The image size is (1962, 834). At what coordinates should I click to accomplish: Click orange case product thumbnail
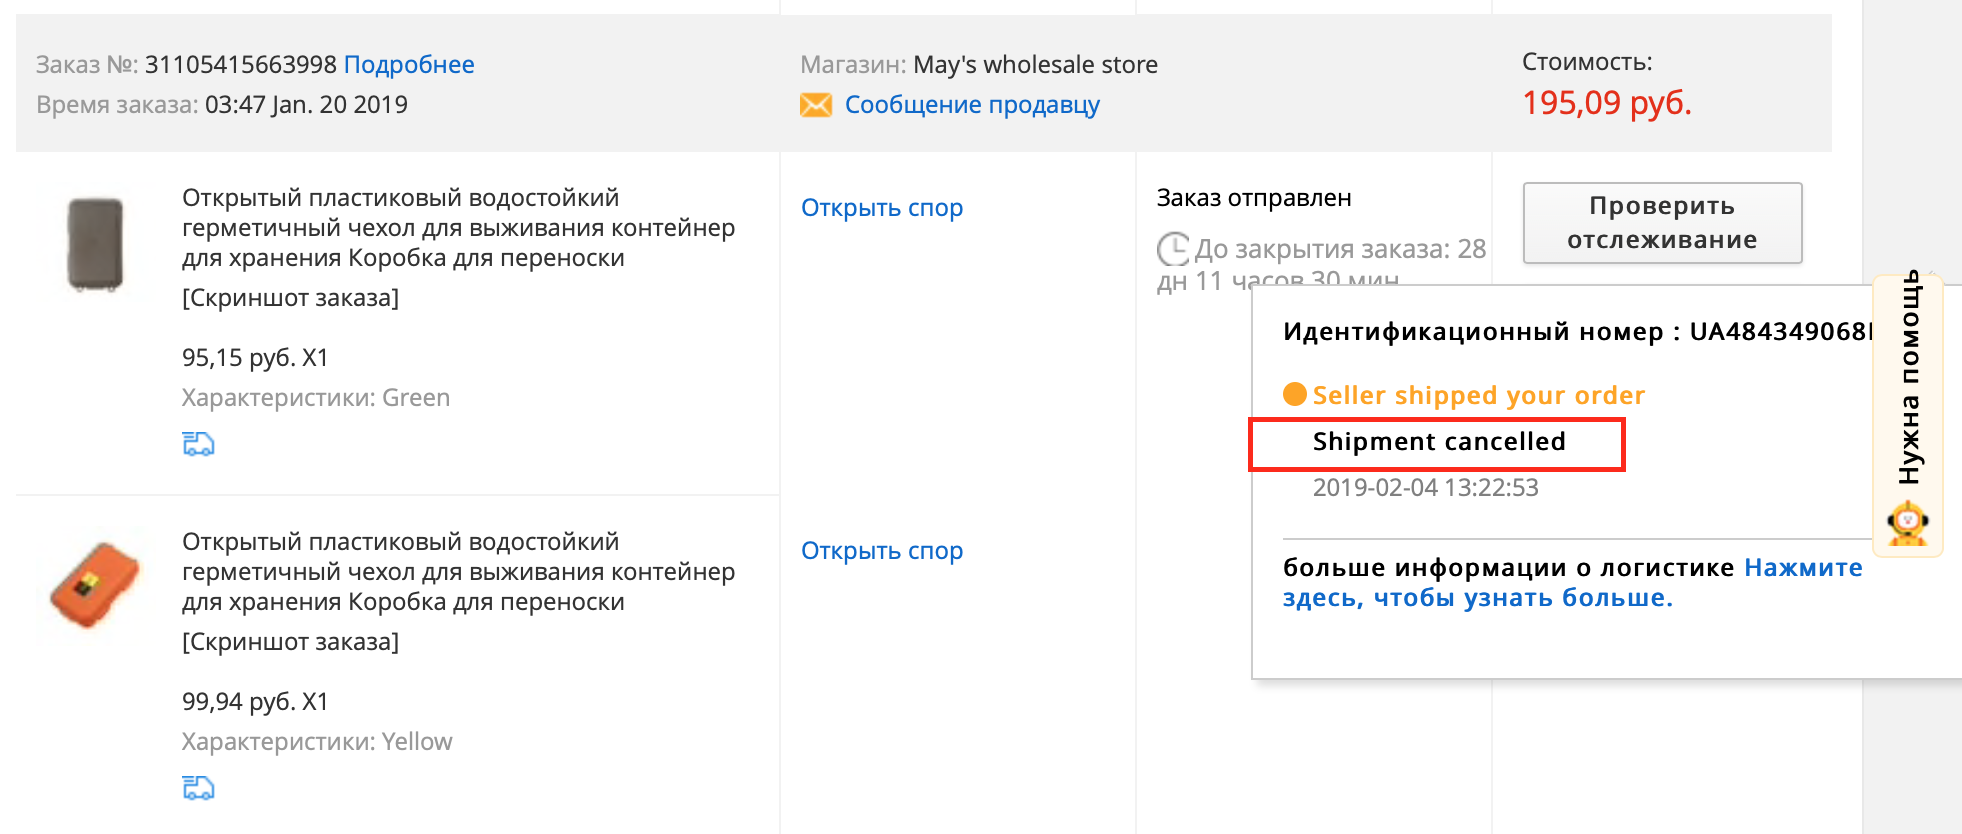95,585
